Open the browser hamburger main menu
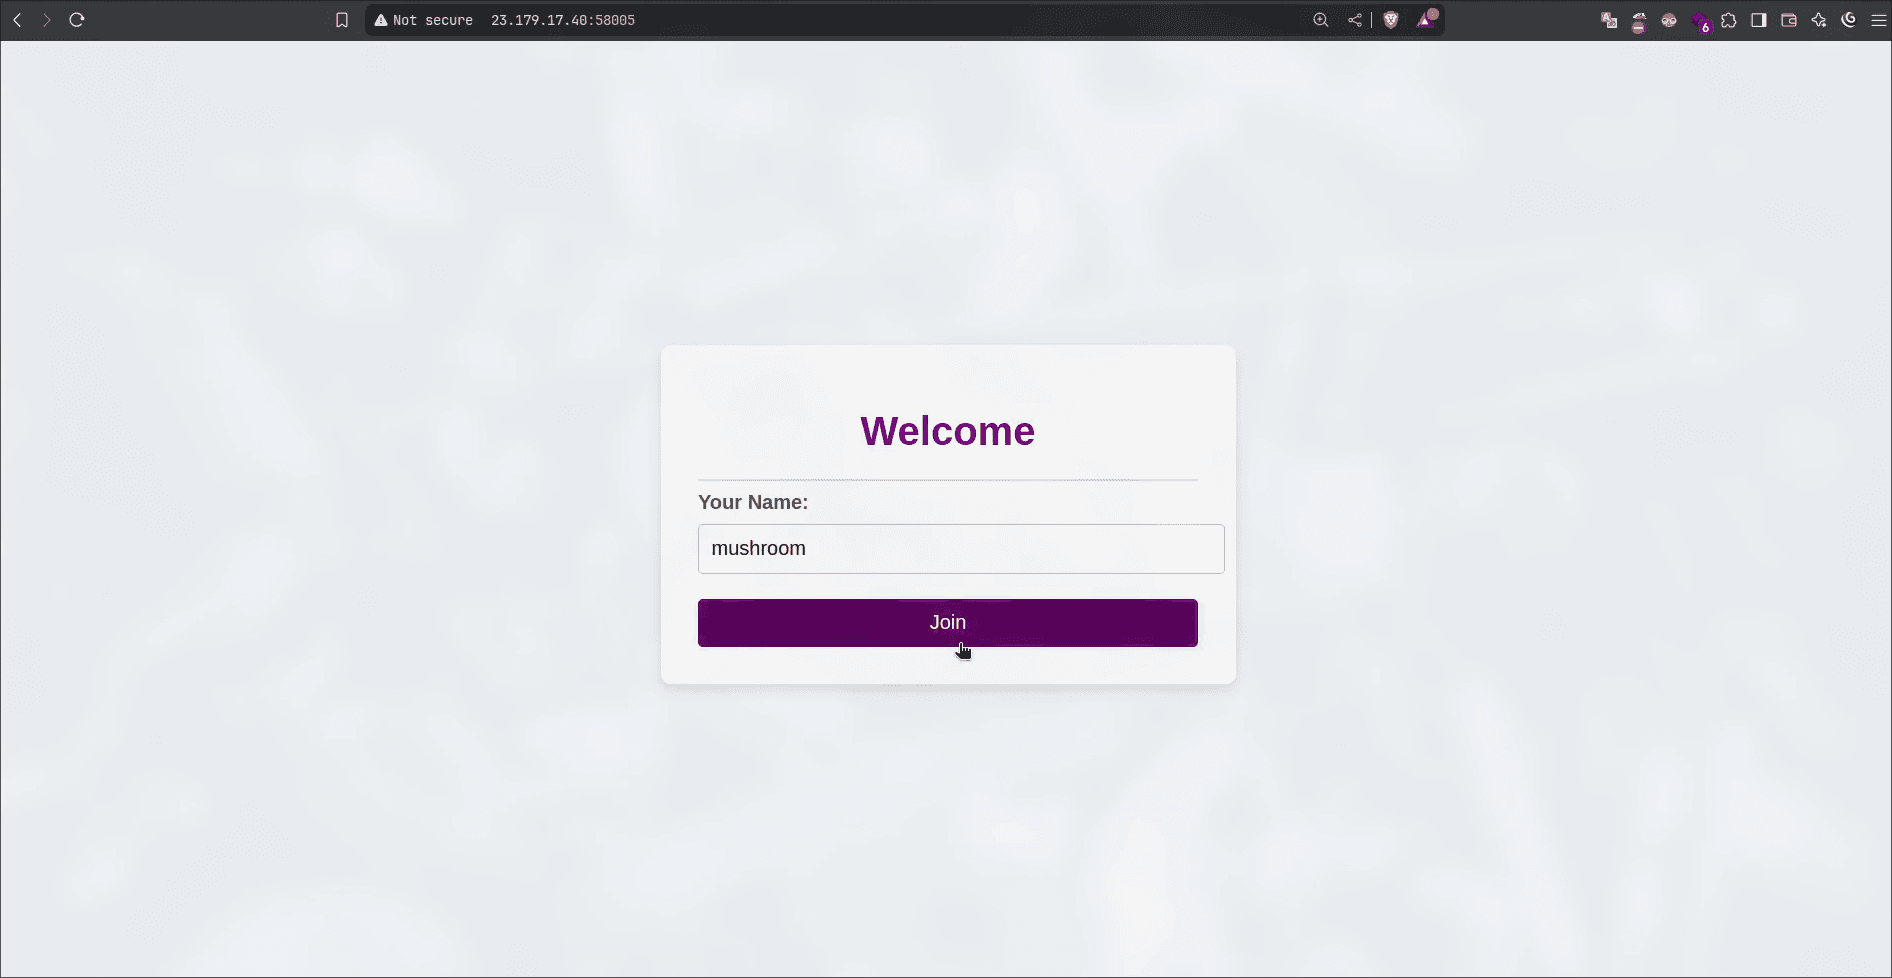Screen dimensions: 1892x978 1878,20
